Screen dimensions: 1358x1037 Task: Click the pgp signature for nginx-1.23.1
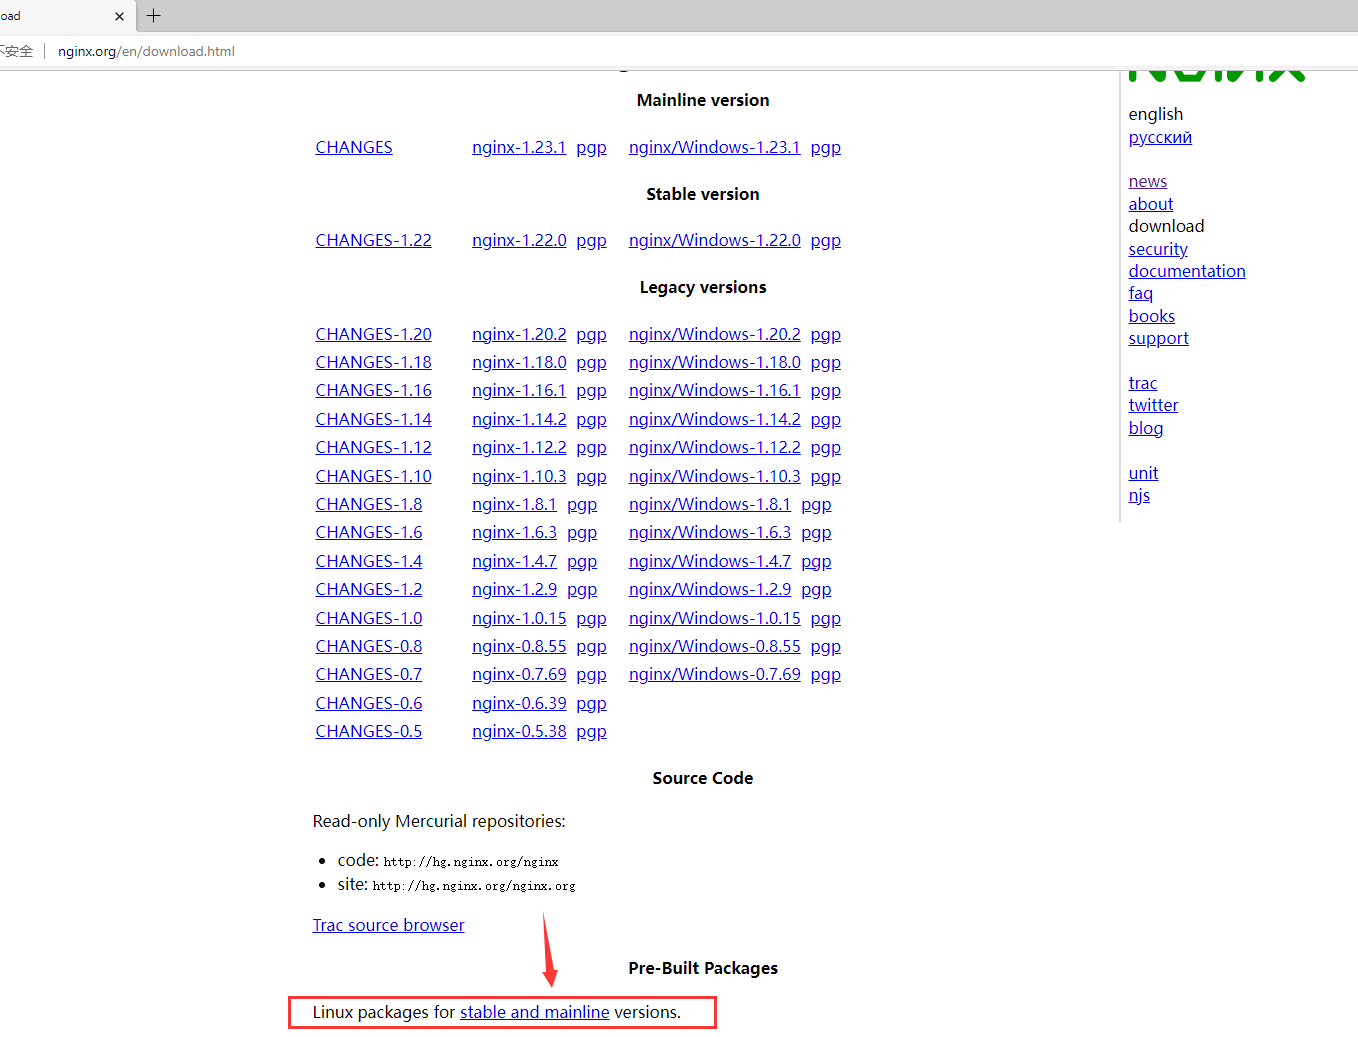coord(591,147)
